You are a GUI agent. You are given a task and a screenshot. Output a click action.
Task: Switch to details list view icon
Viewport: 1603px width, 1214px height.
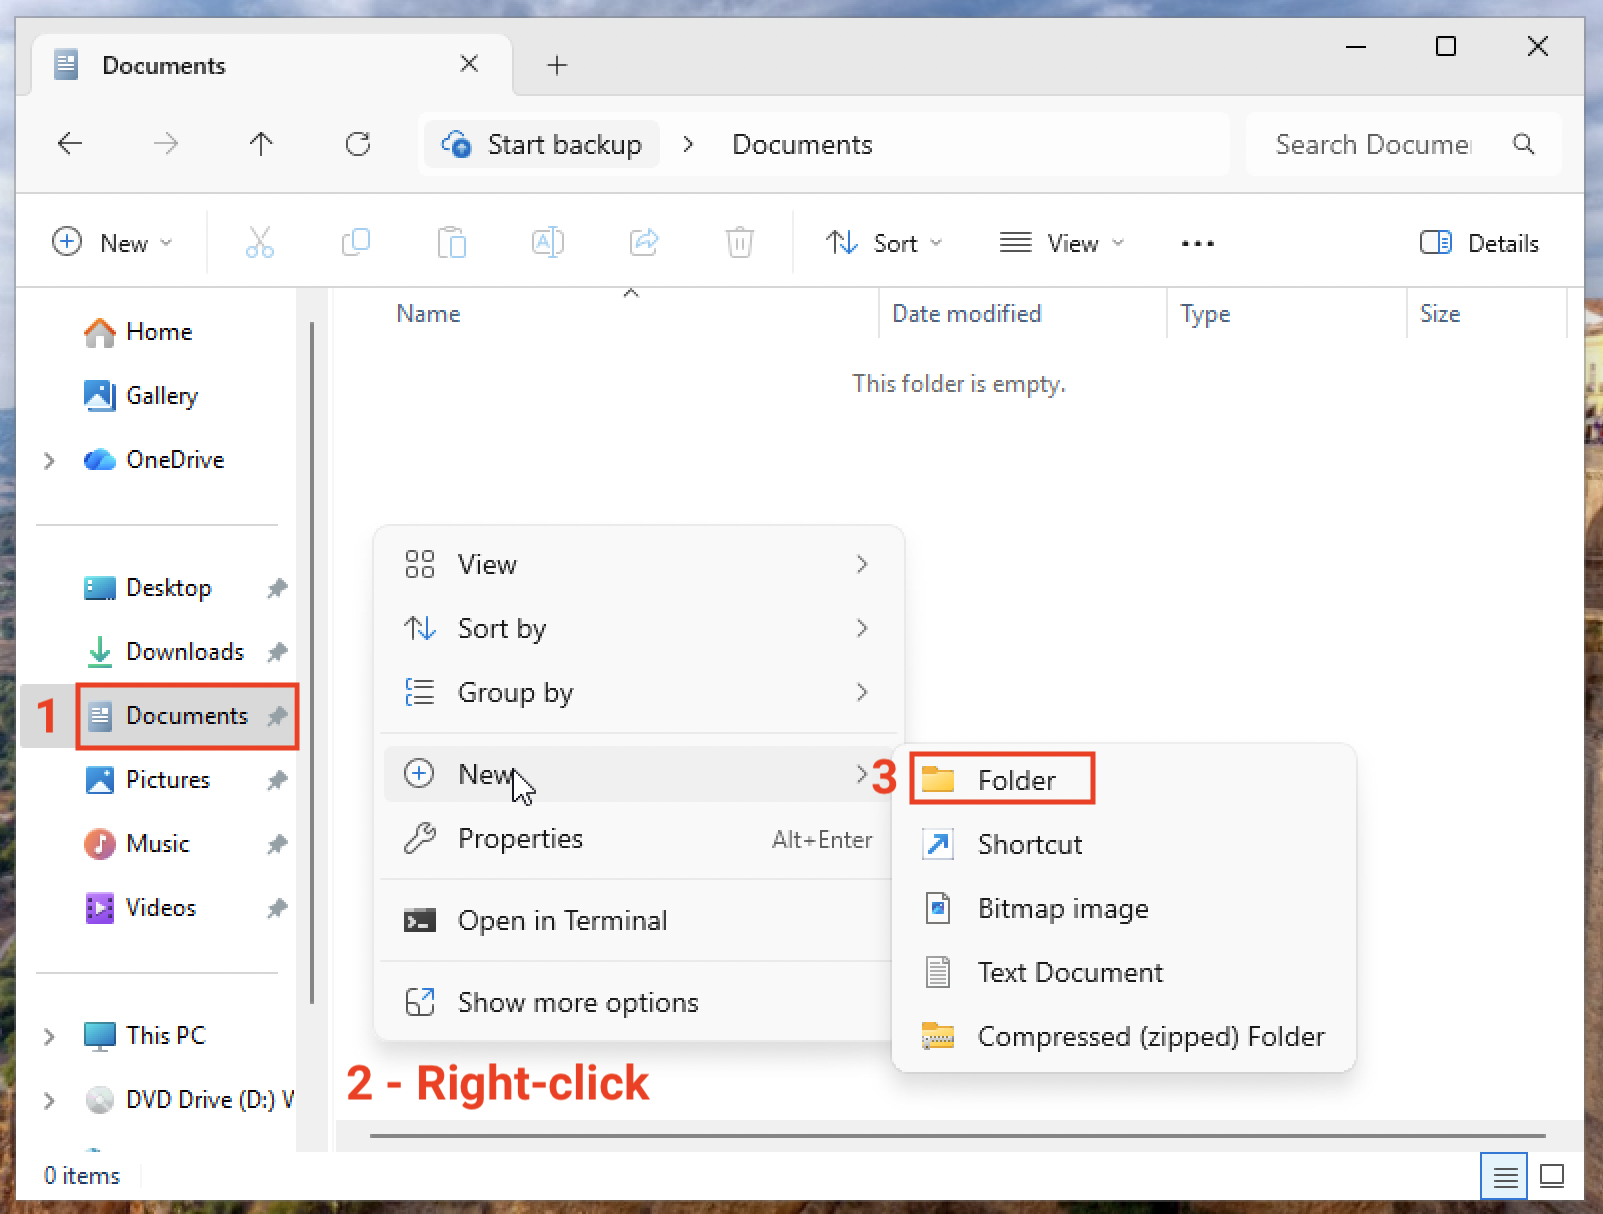coord(1504,1176)
